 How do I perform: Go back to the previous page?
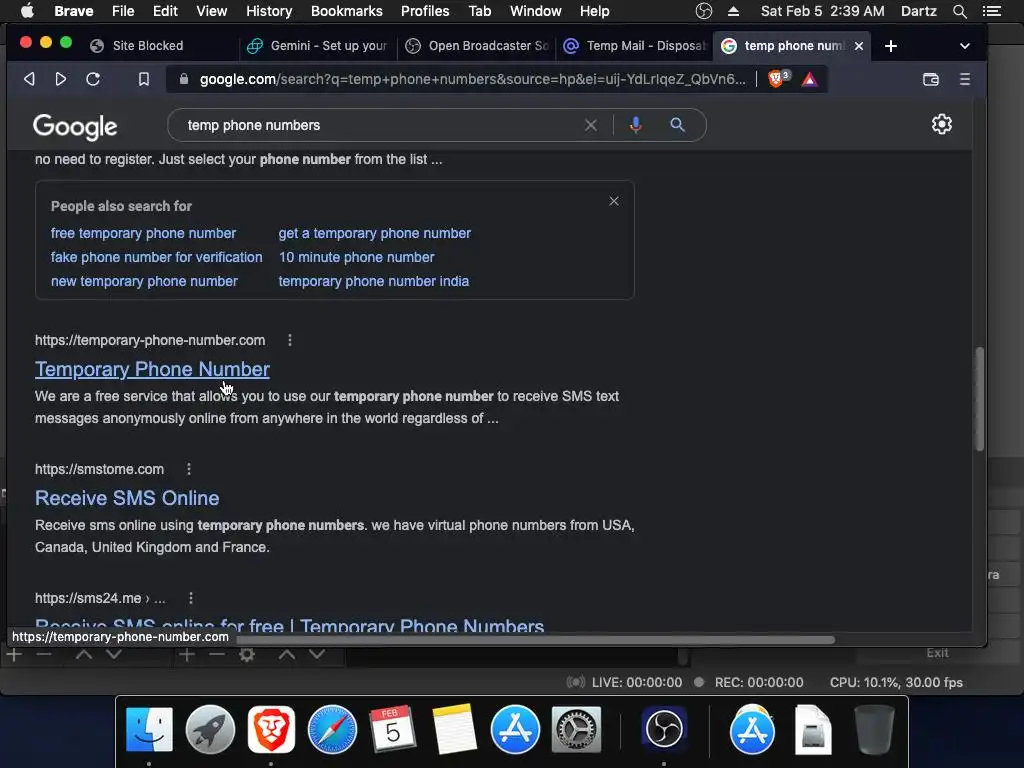(29, 79)
